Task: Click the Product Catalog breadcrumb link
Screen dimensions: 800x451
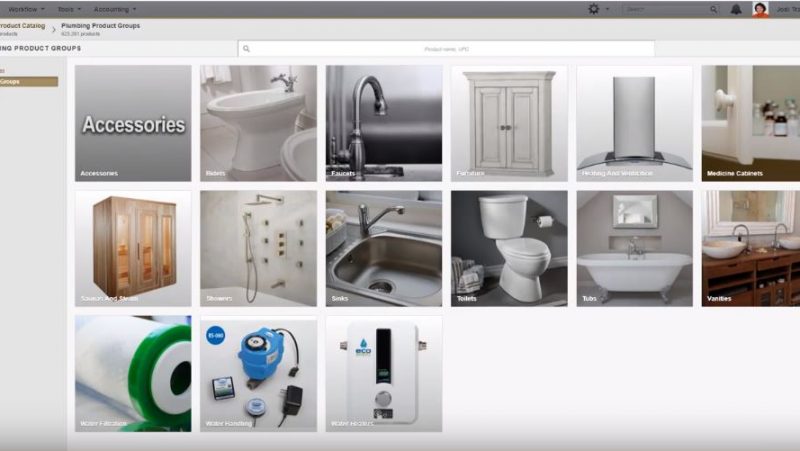Action: coord(22,26)
